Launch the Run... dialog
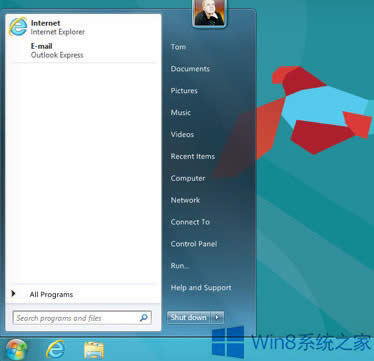 pyautogui.click(x=180, y=266)
